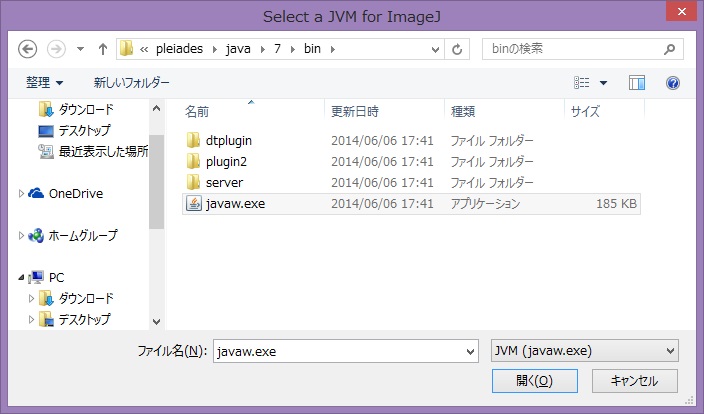
Task: Select java in the address path
Action: click(x=238, y=48)
